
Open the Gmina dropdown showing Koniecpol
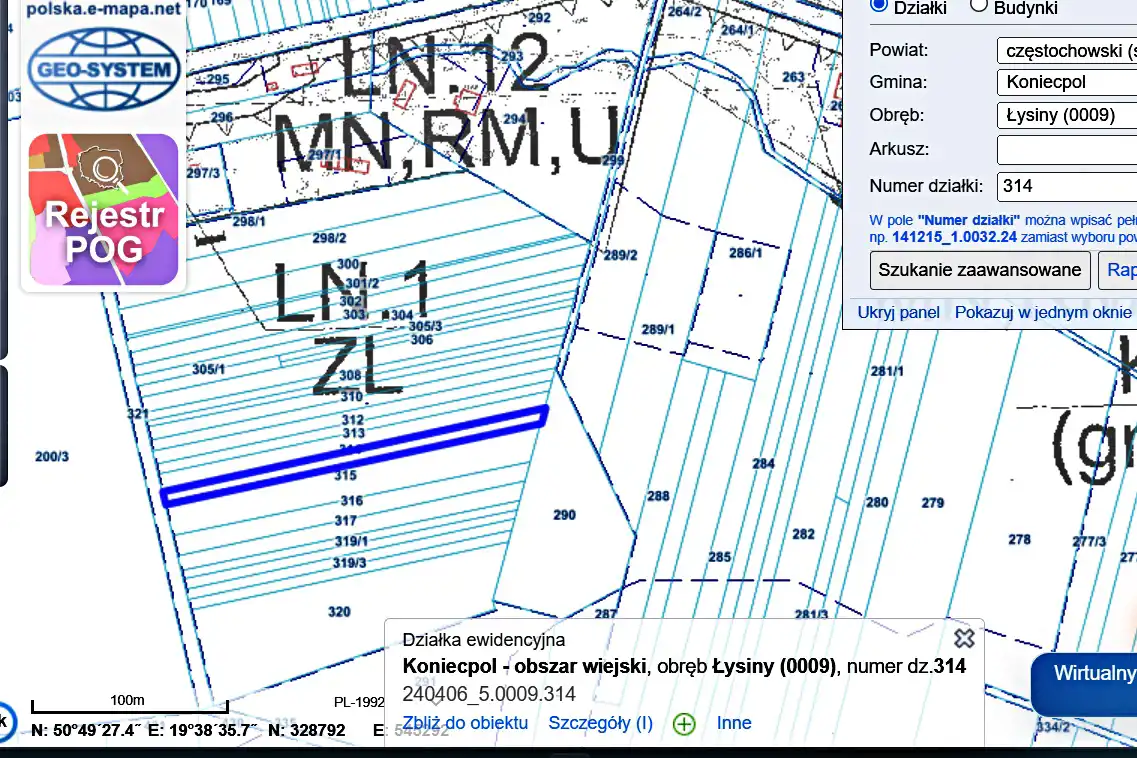coord(1066,82)
